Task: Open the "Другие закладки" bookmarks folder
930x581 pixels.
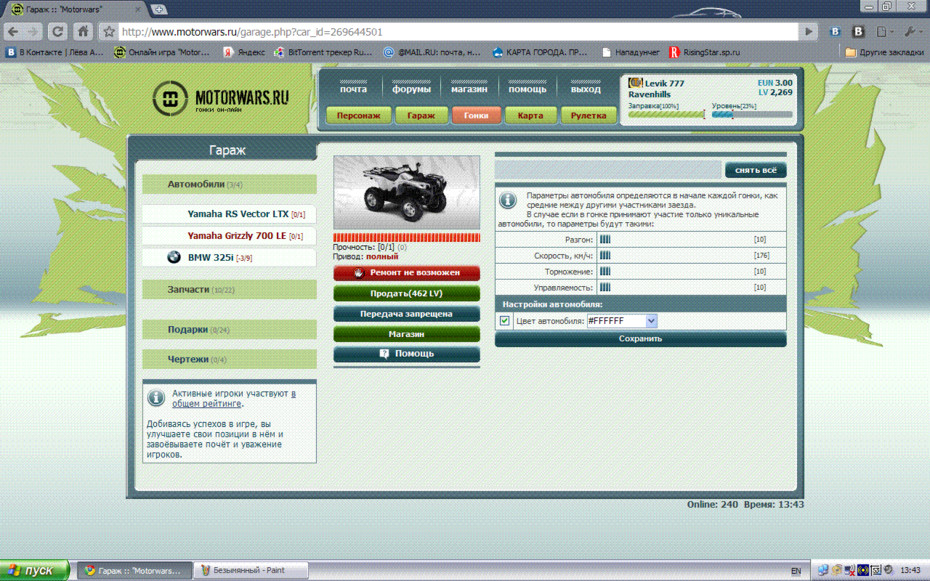Action: click(885, 52)
